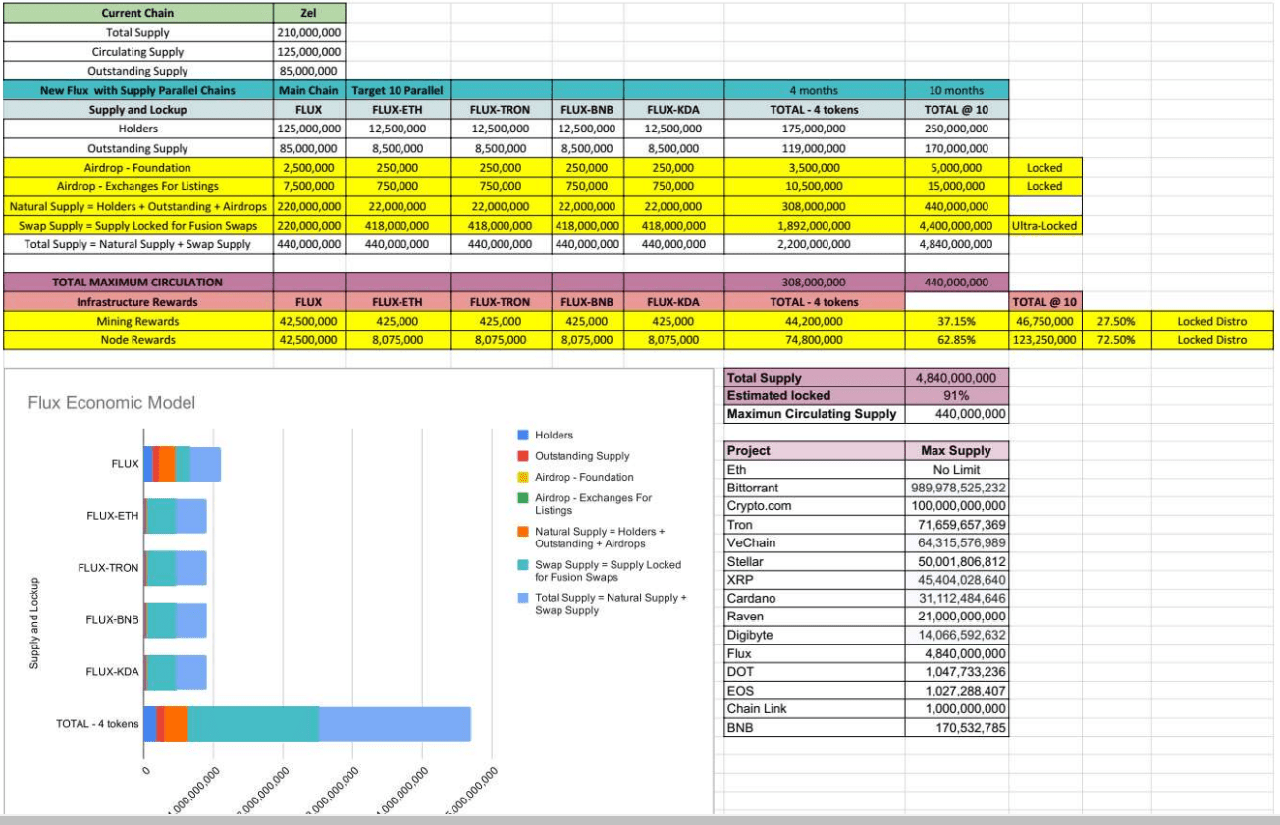1280x825 pixels.
Task: Select the FLUX-ETH bar in the chart
Action: point(175,516)
